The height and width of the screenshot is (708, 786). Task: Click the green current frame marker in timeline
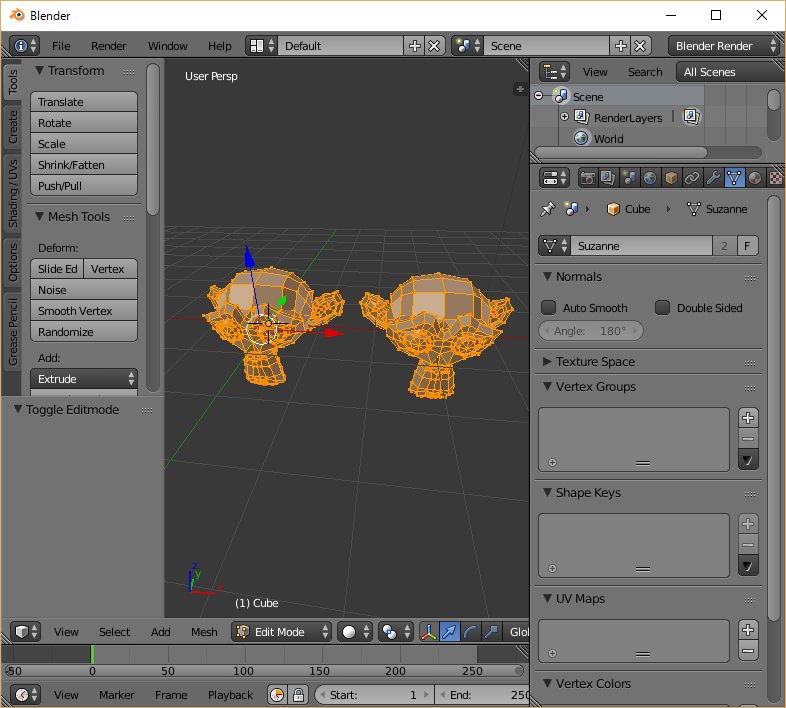pos(92,654)
